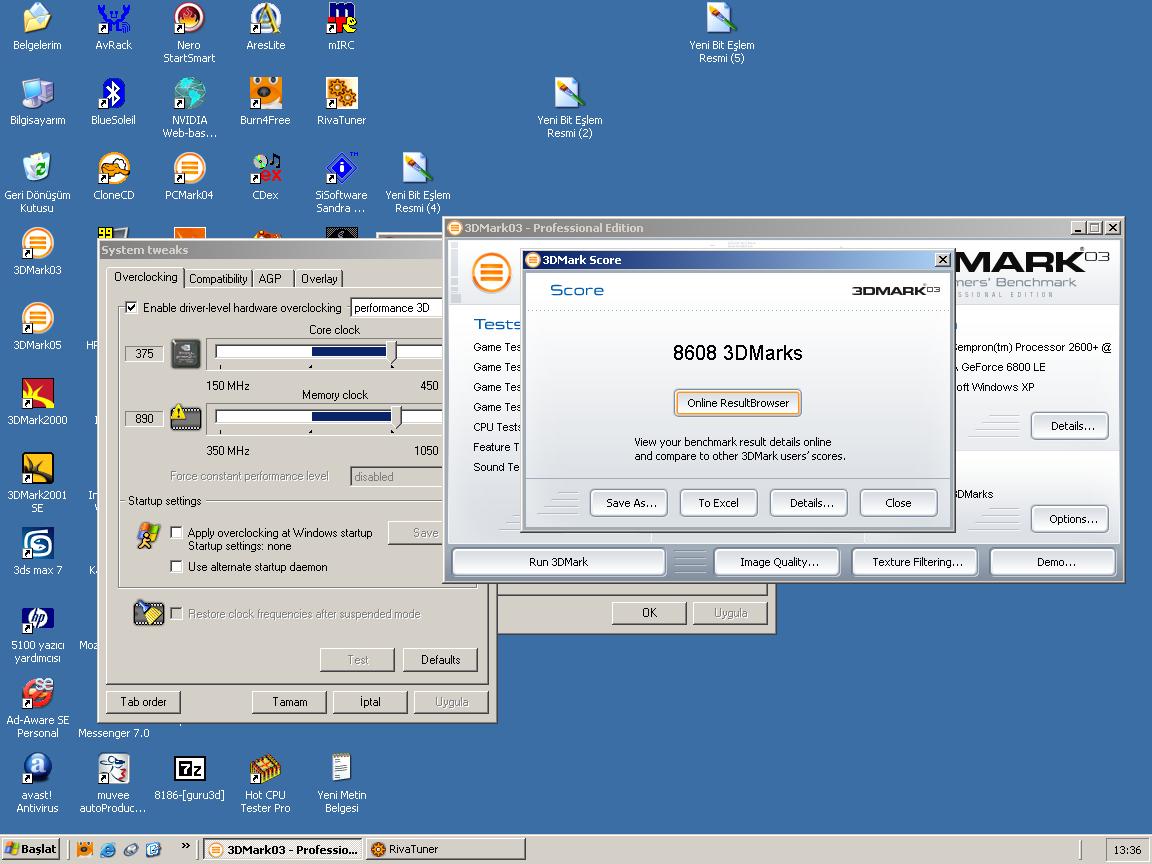Open the avast! Antivirus icon

[x=37, y=770]
